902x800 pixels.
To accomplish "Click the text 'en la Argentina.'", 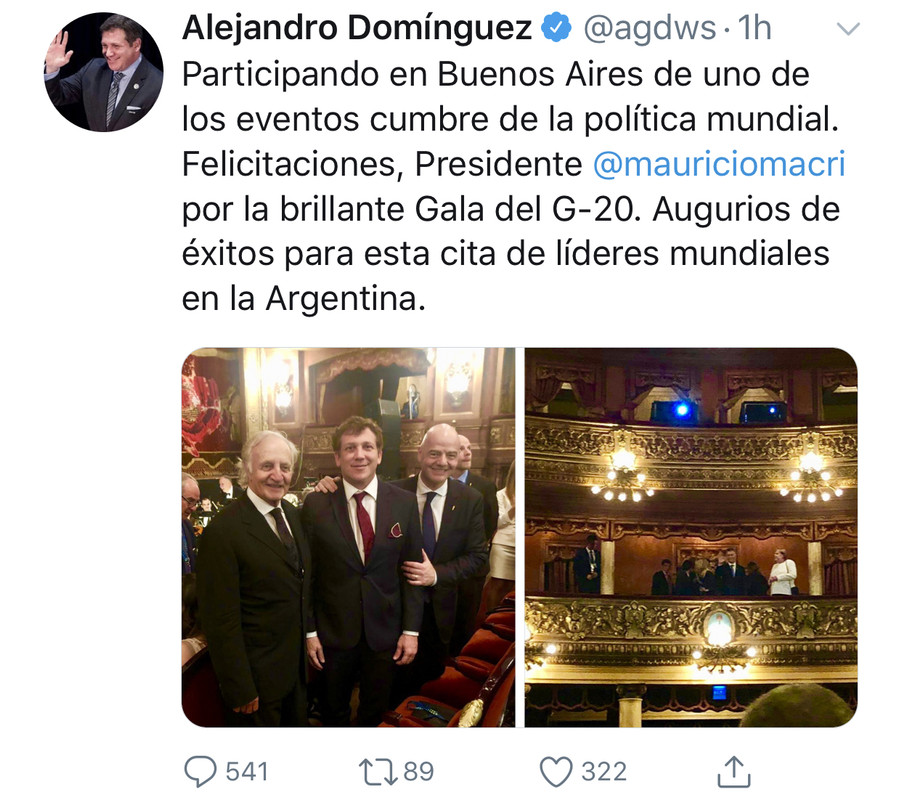I will [x=304, y=299].
